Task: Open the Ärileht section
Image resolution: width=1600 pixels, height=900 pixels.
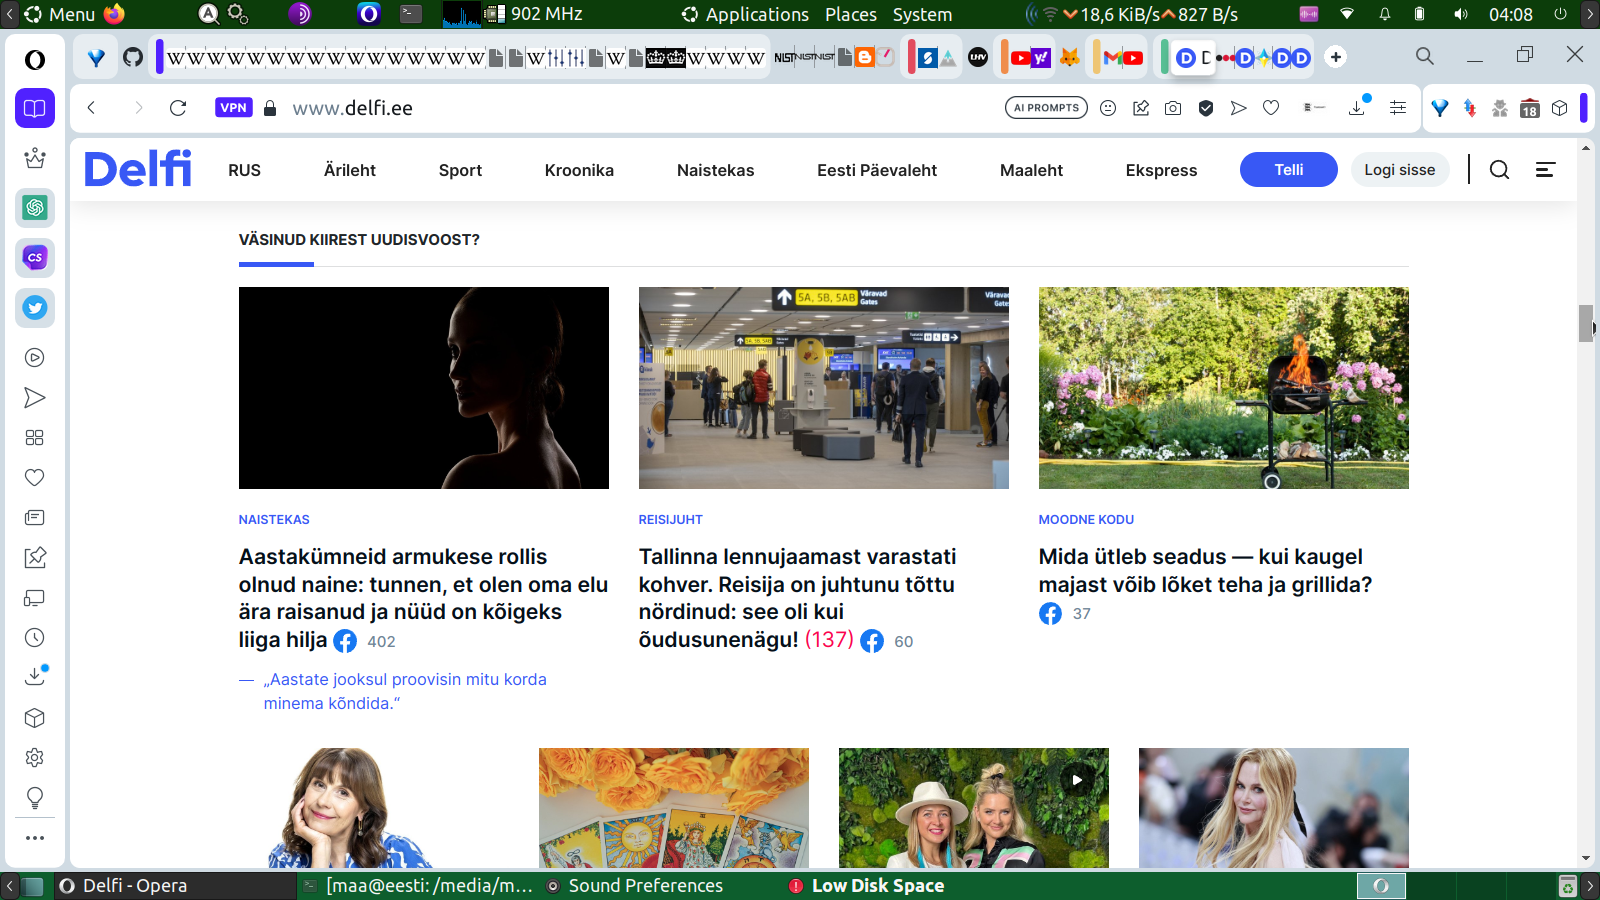Action: 350,170
